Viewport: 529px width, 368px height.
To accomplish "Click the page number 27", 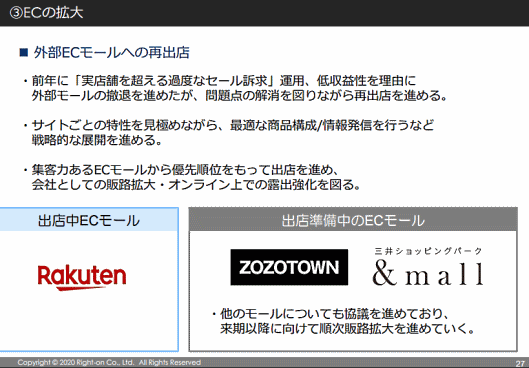I will [x=520, y=364].
